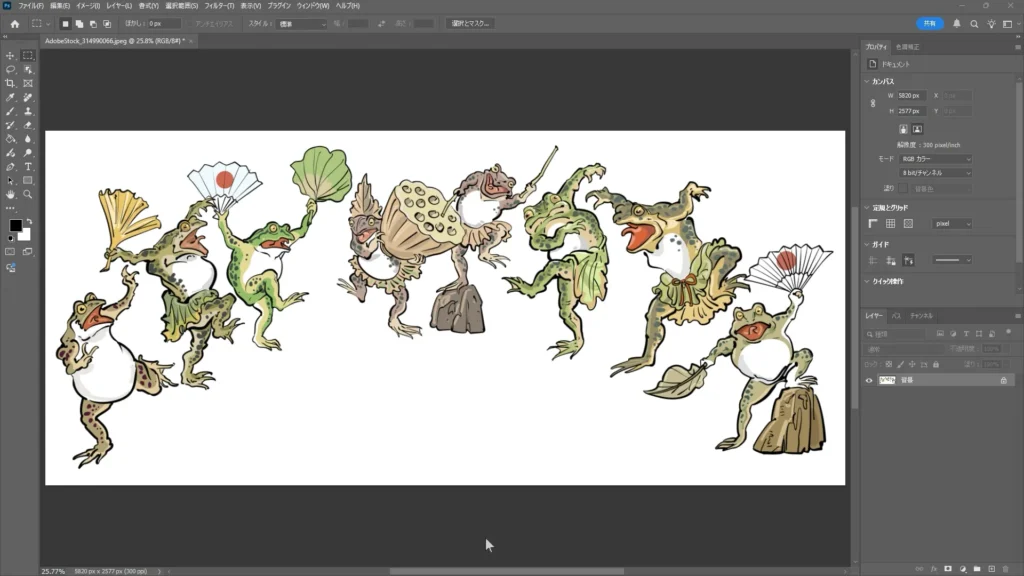This screenshot has height=576, width=1024.
Task: Toggle visibility of the 背景 layer
Action: click(869, 380)
